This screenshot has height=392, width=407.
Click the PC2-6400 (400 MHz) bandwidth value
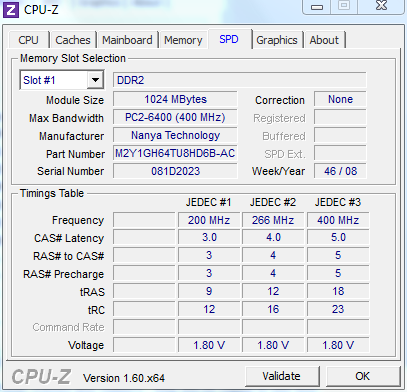click(175, 117)
